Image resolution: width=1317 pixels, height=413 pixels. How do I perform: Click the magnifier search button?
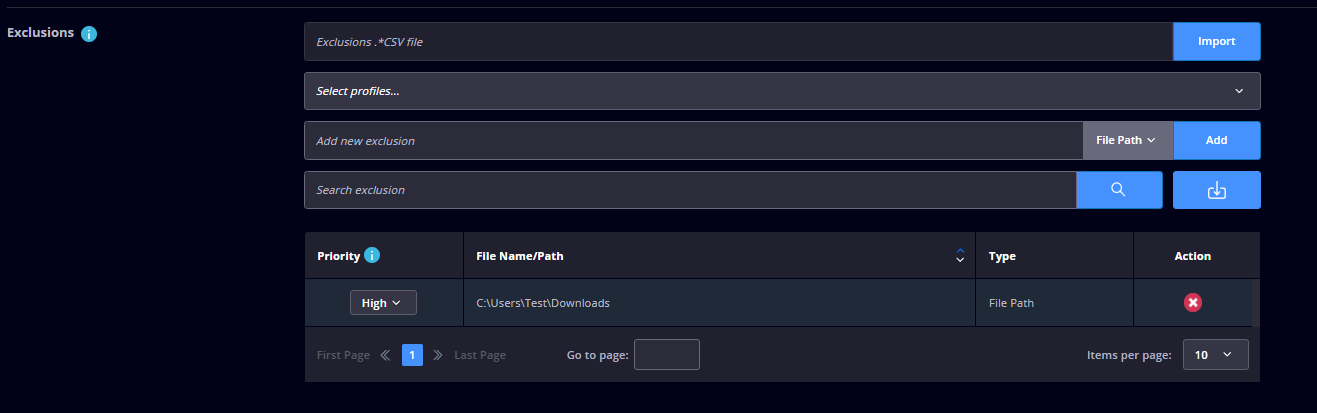pyautogui.click(x=1119, y=190)
